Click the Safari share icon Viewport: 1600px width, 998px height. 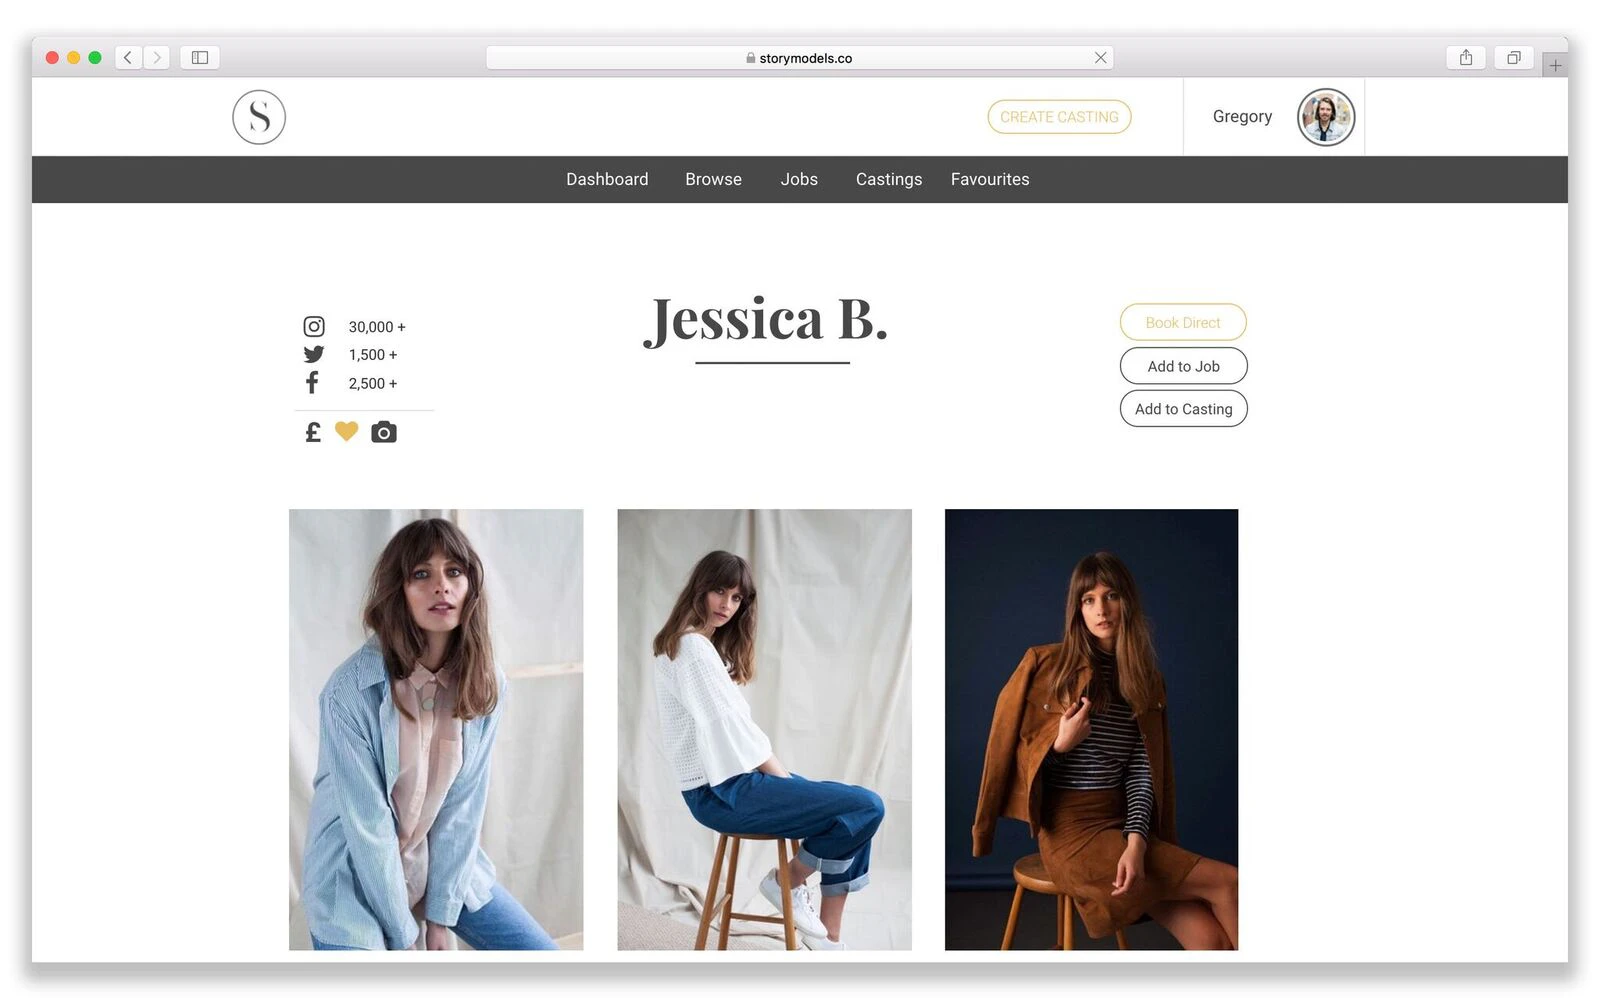coord(1466,57)
